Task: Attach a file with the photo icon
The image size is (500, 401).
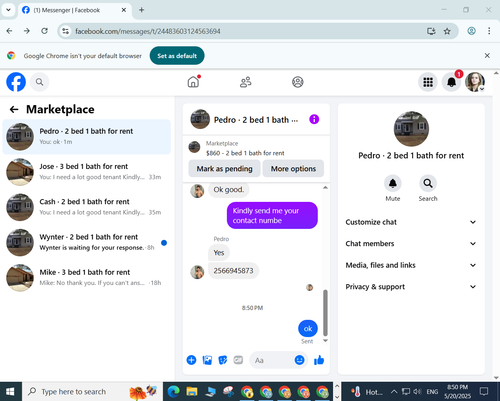Action: click(207, 360)
